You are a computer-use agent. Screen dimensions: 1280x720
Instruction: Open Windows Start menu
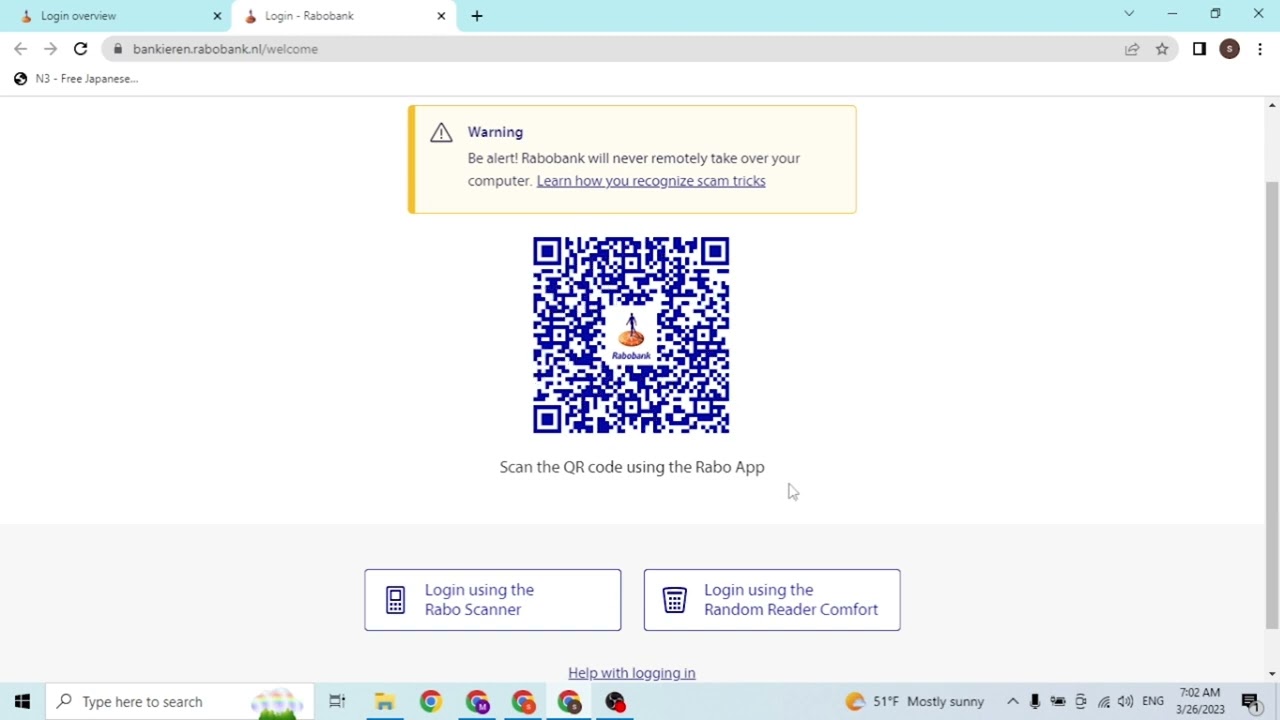click(x=22, y=702)
